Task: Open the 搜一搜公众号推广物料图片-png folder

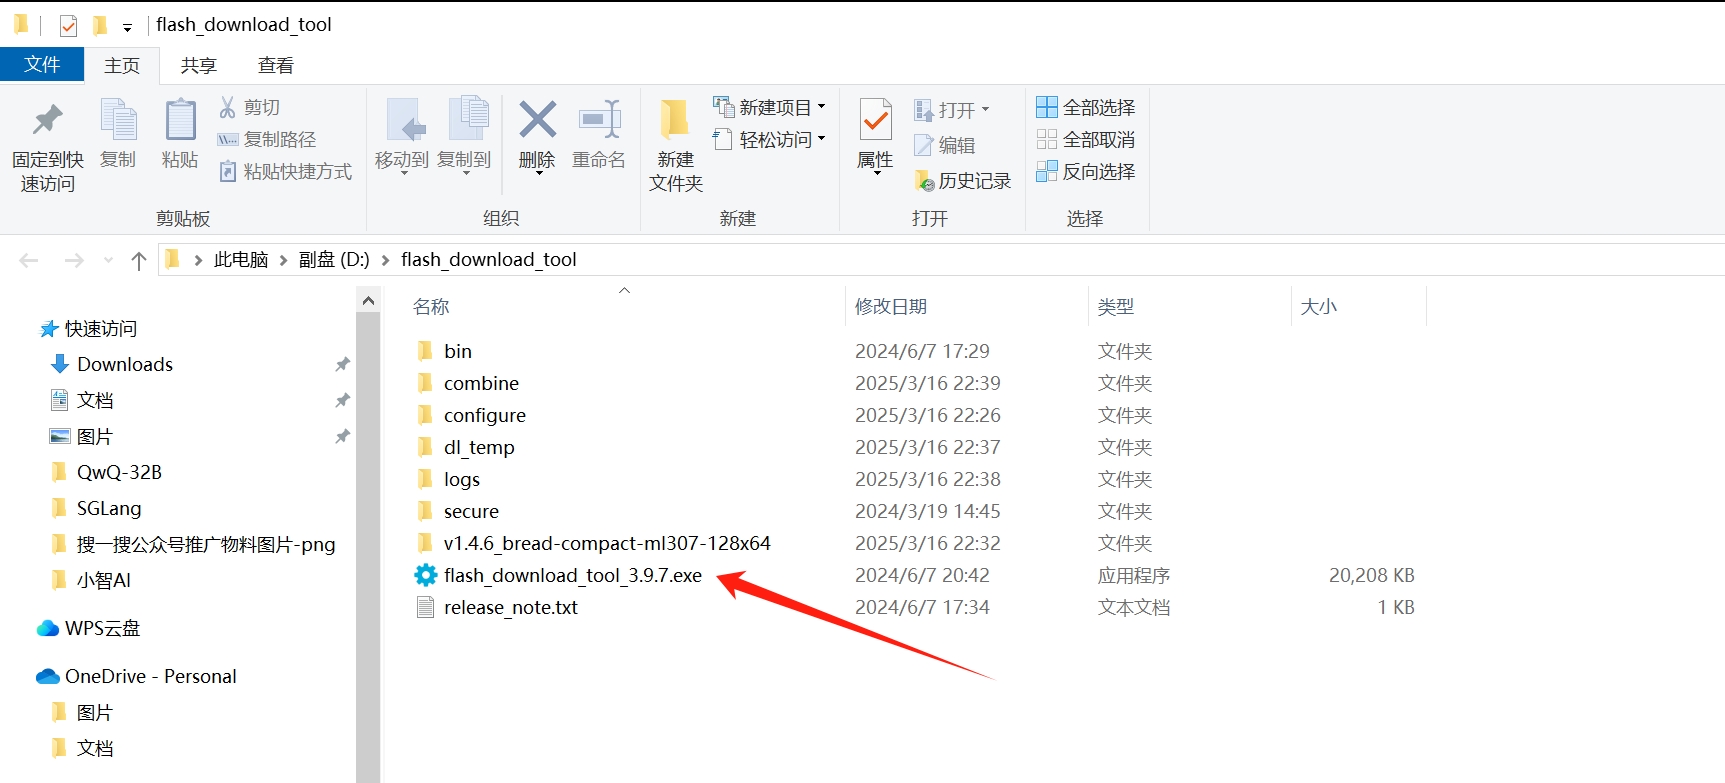Action: click(x=206, y=544)
